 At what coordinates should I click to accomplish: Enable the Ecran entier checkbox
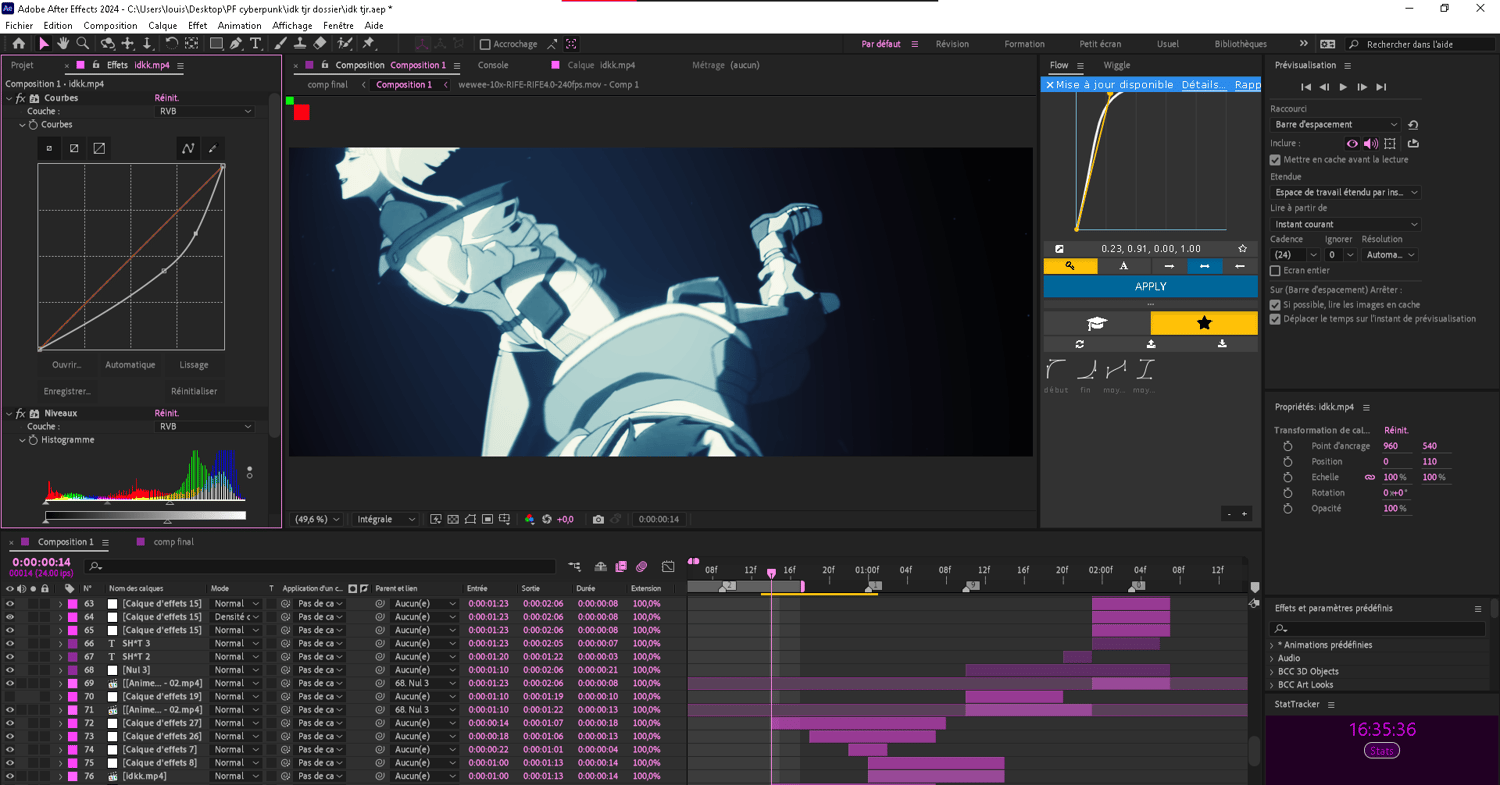coord(1275,271)
